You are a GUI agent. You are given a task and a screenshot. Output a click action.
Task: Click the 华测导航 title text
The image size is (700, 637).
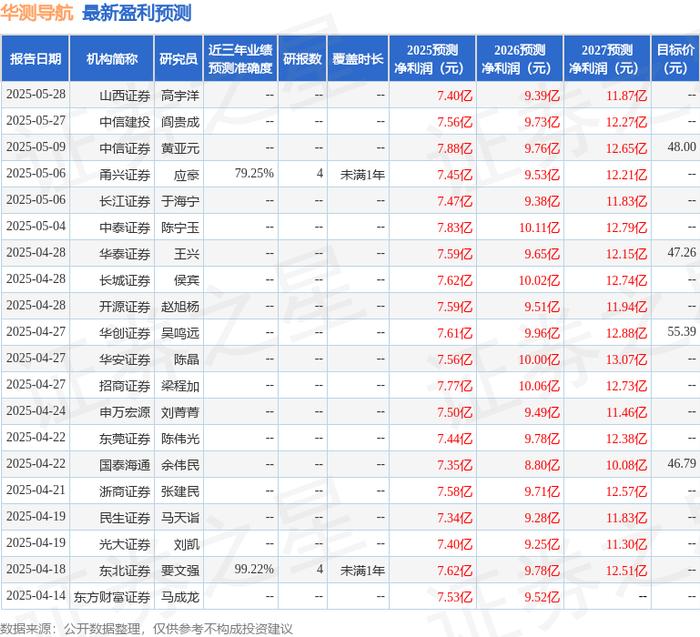37,12
